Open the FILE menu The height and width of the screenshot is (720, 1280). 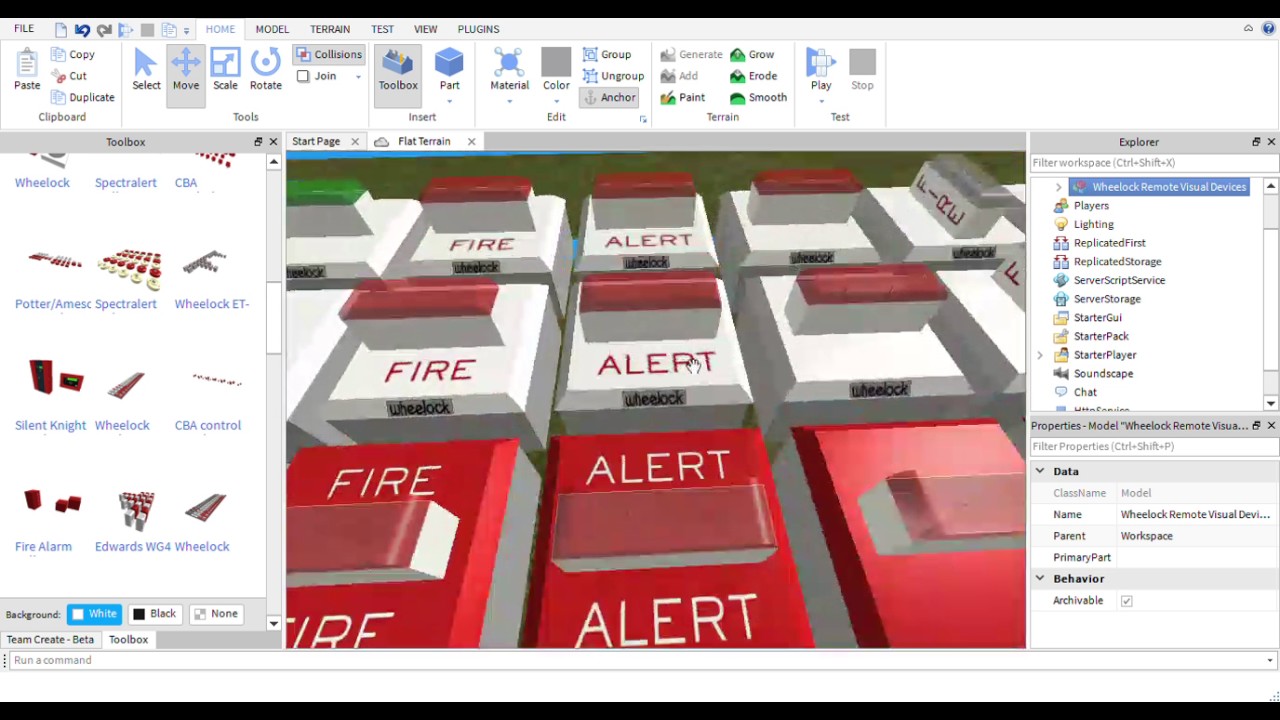[24, 29]
